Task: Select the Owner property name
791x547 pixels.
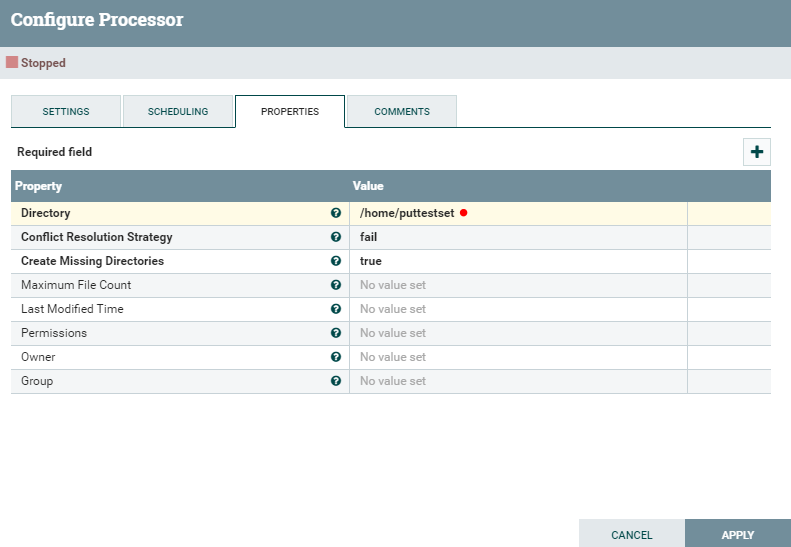Action: tap(38, 357)
